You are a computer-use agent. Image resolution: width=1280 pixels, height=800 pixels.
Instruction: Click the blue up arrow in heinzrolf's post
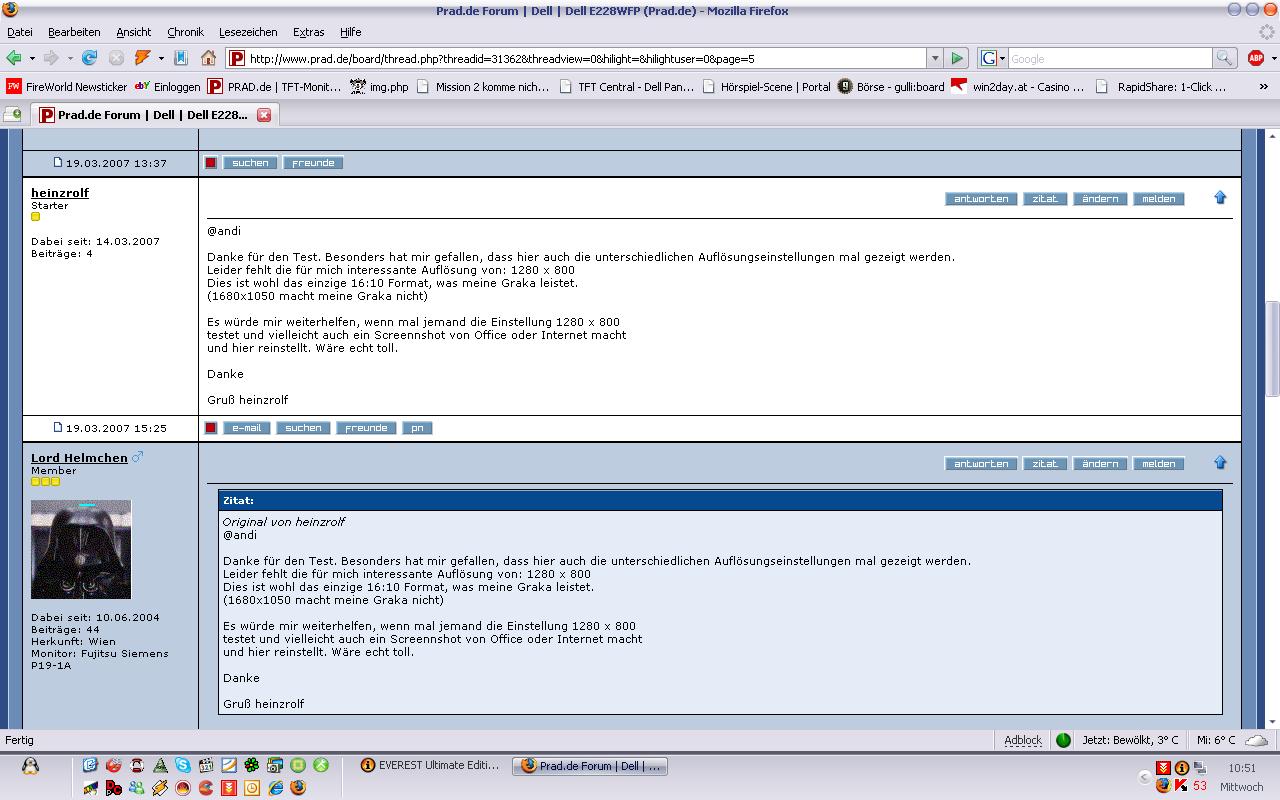click(x=1220, y=198)
